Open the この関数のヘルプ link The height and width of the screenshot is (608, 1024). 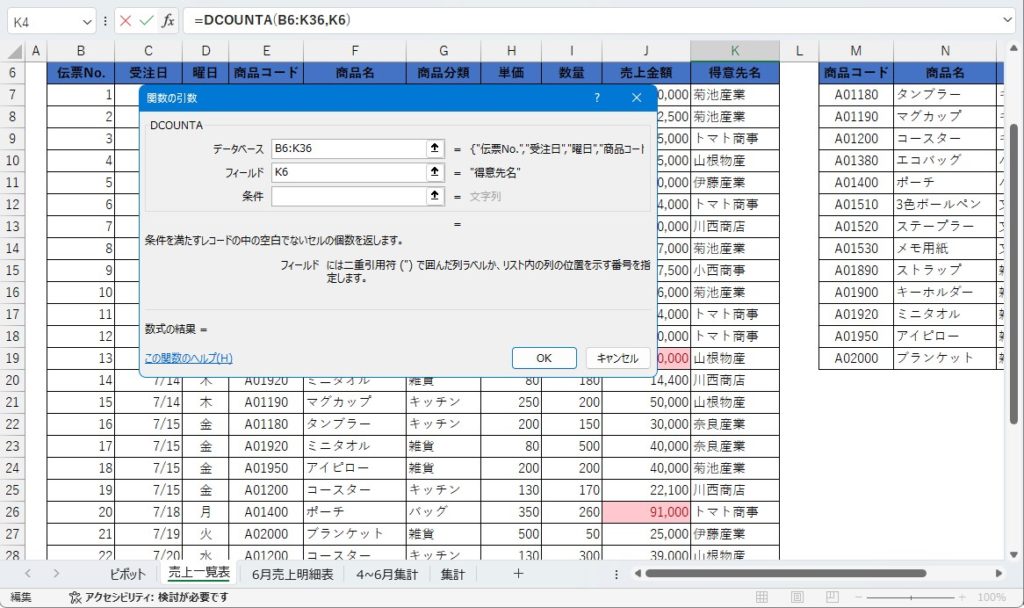(x=188, y=358)
